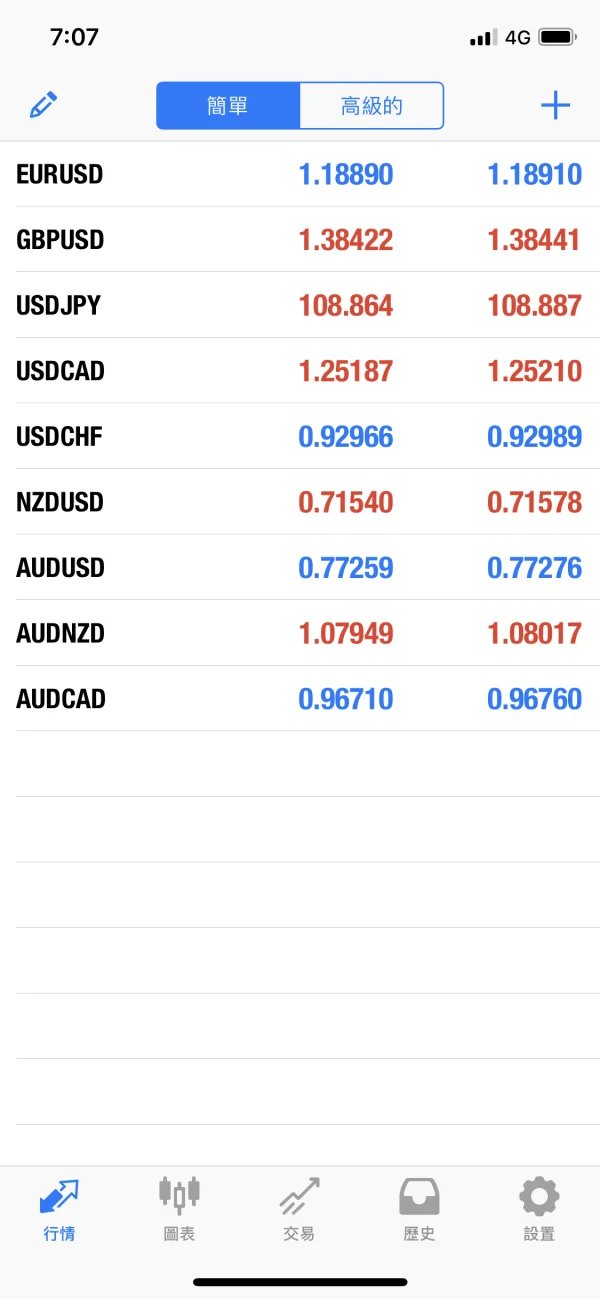Open the 歷史 history inbox icon

click(419, 1196)
